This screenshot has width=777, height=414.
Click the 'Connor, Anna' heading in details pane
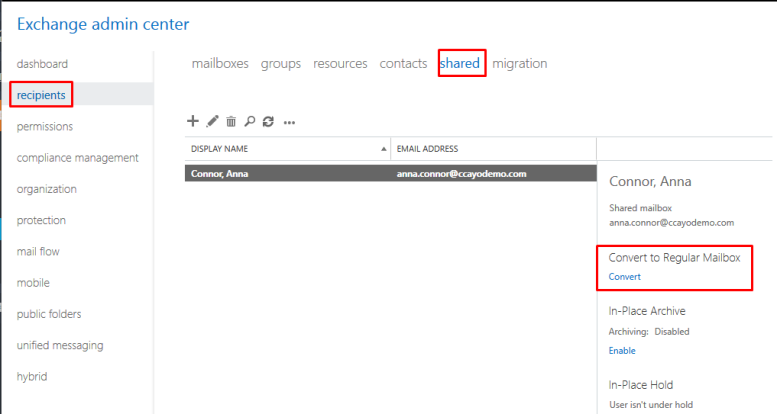point(650,181)
